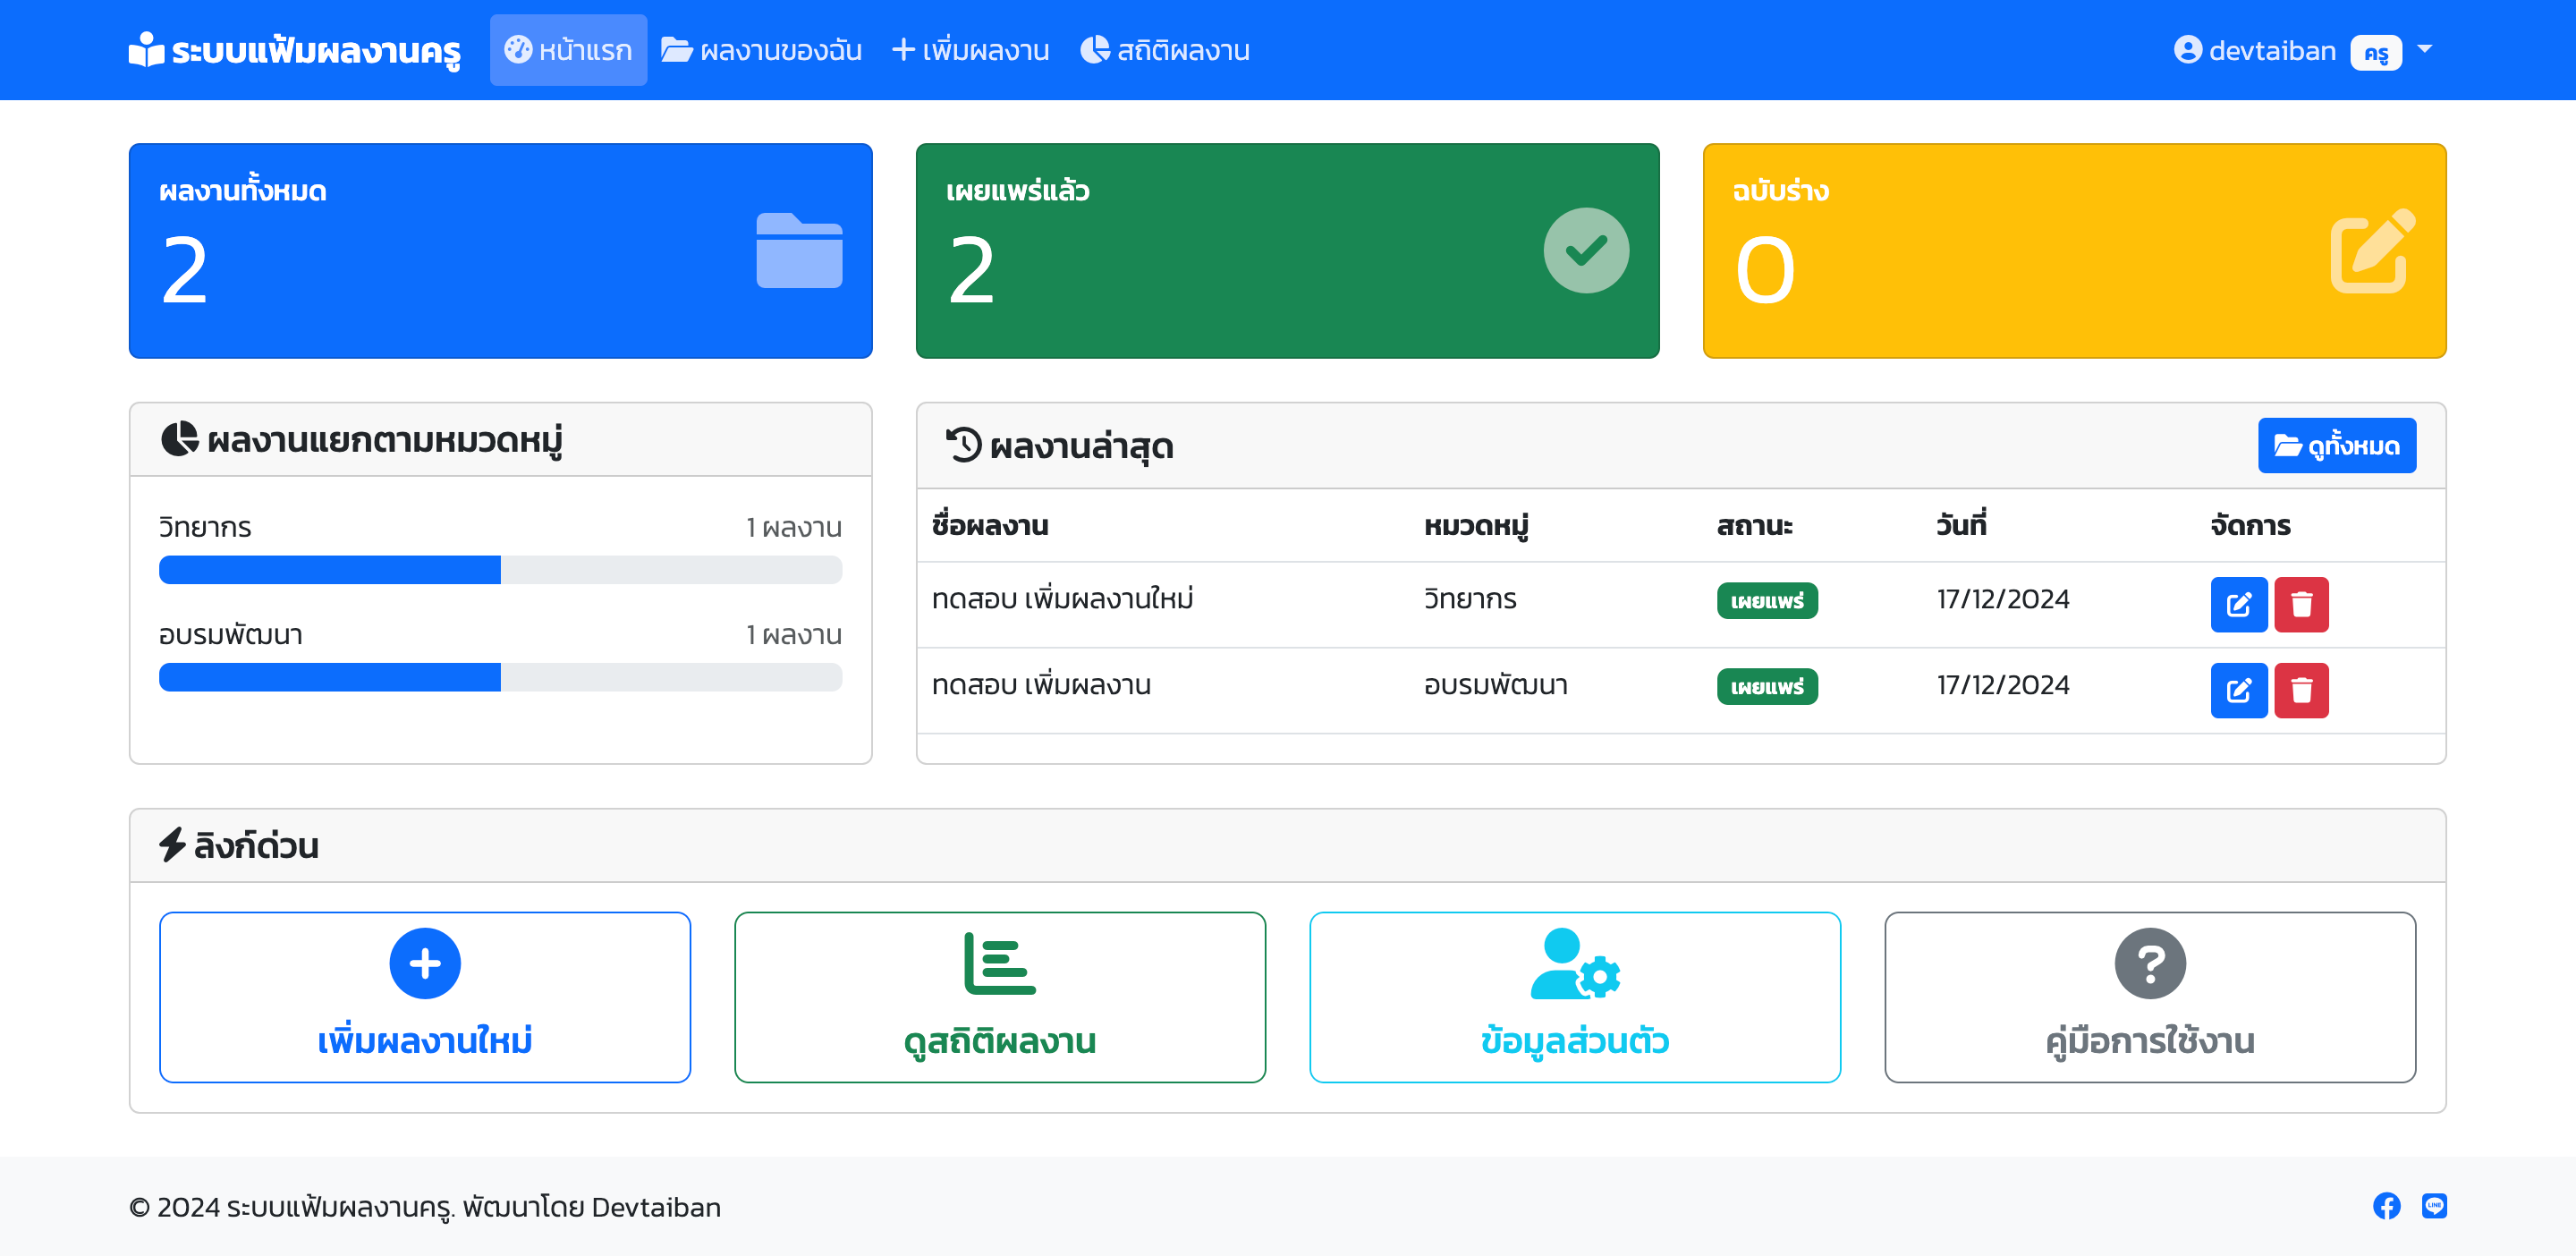Open devtaiban account menu
The image size is (2576, 1256).
pyautogui.click(x=2270, y=50)
